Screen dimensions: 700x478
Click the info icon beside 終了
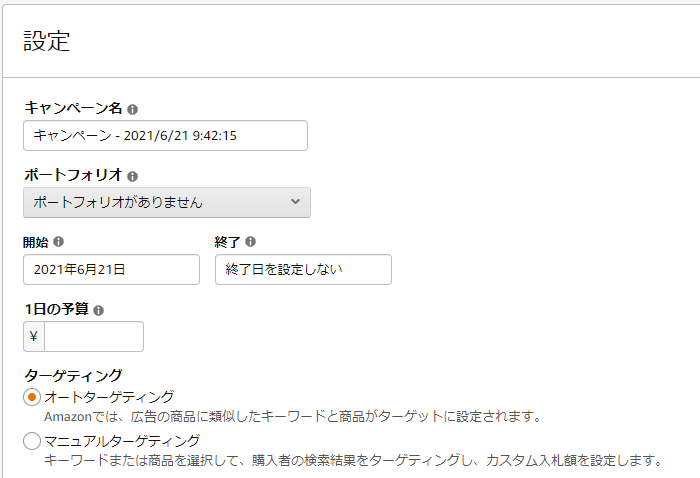pyautogui.click(x=251, y=242)
